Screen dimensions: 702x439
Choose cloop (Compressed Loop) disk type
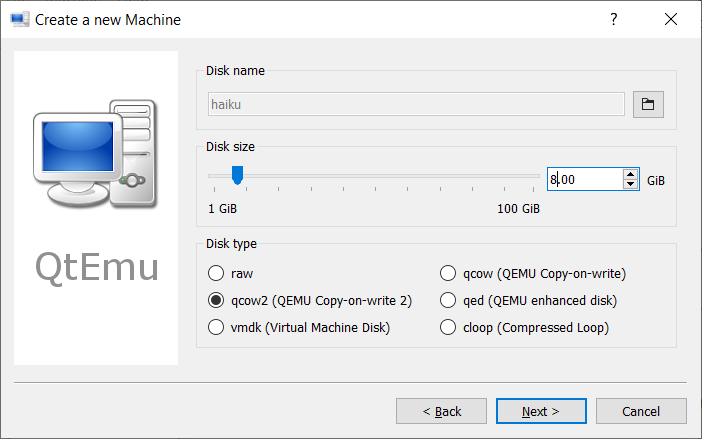(x=449, y=327)
